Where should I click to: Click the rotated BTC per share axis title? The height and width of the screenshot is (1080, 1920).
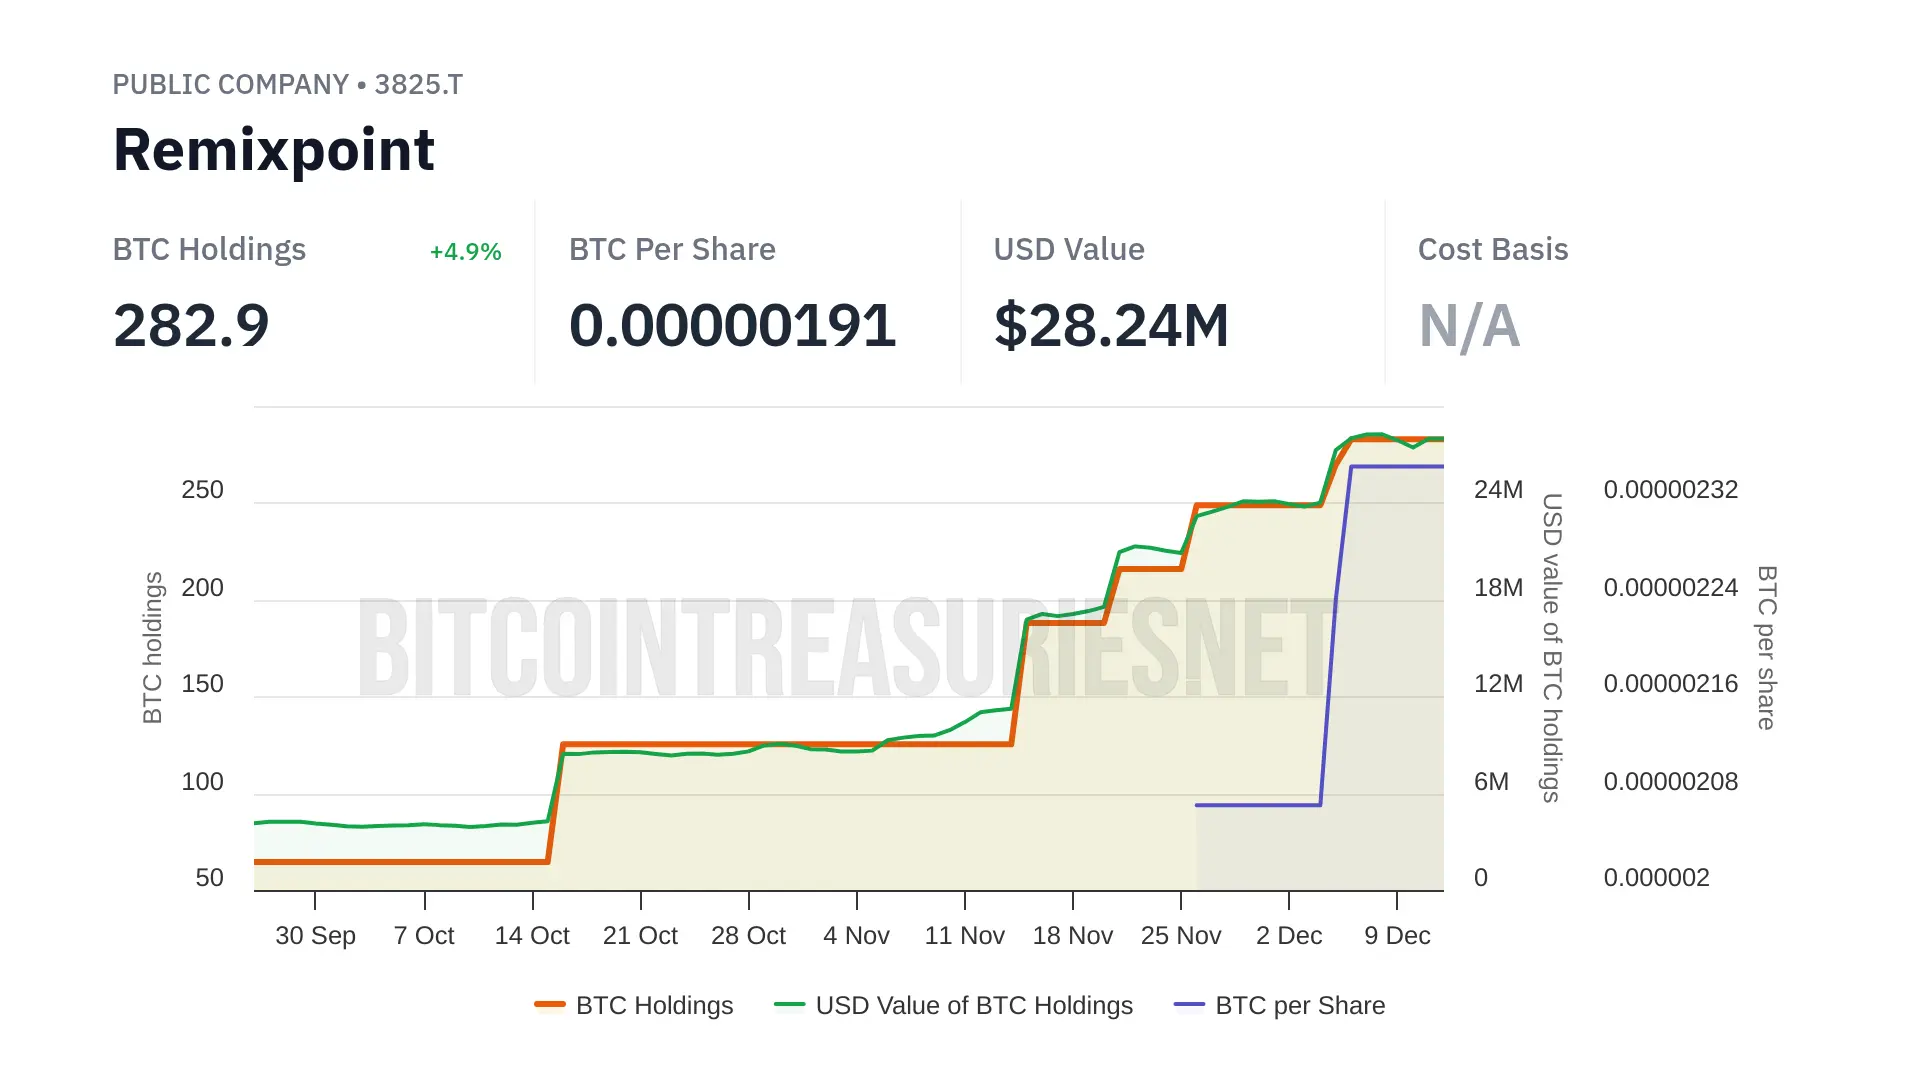[x=1767, y=648]
